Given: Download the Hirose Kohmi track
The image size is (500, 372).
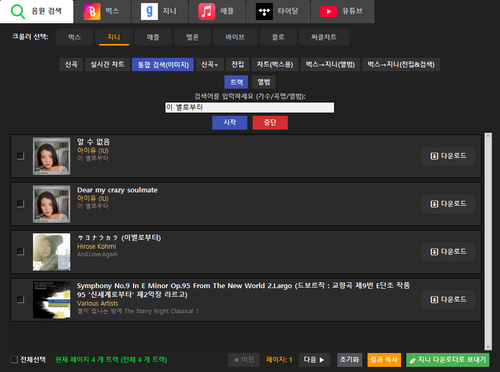Looking at the screenshot, I should [448, 252].
